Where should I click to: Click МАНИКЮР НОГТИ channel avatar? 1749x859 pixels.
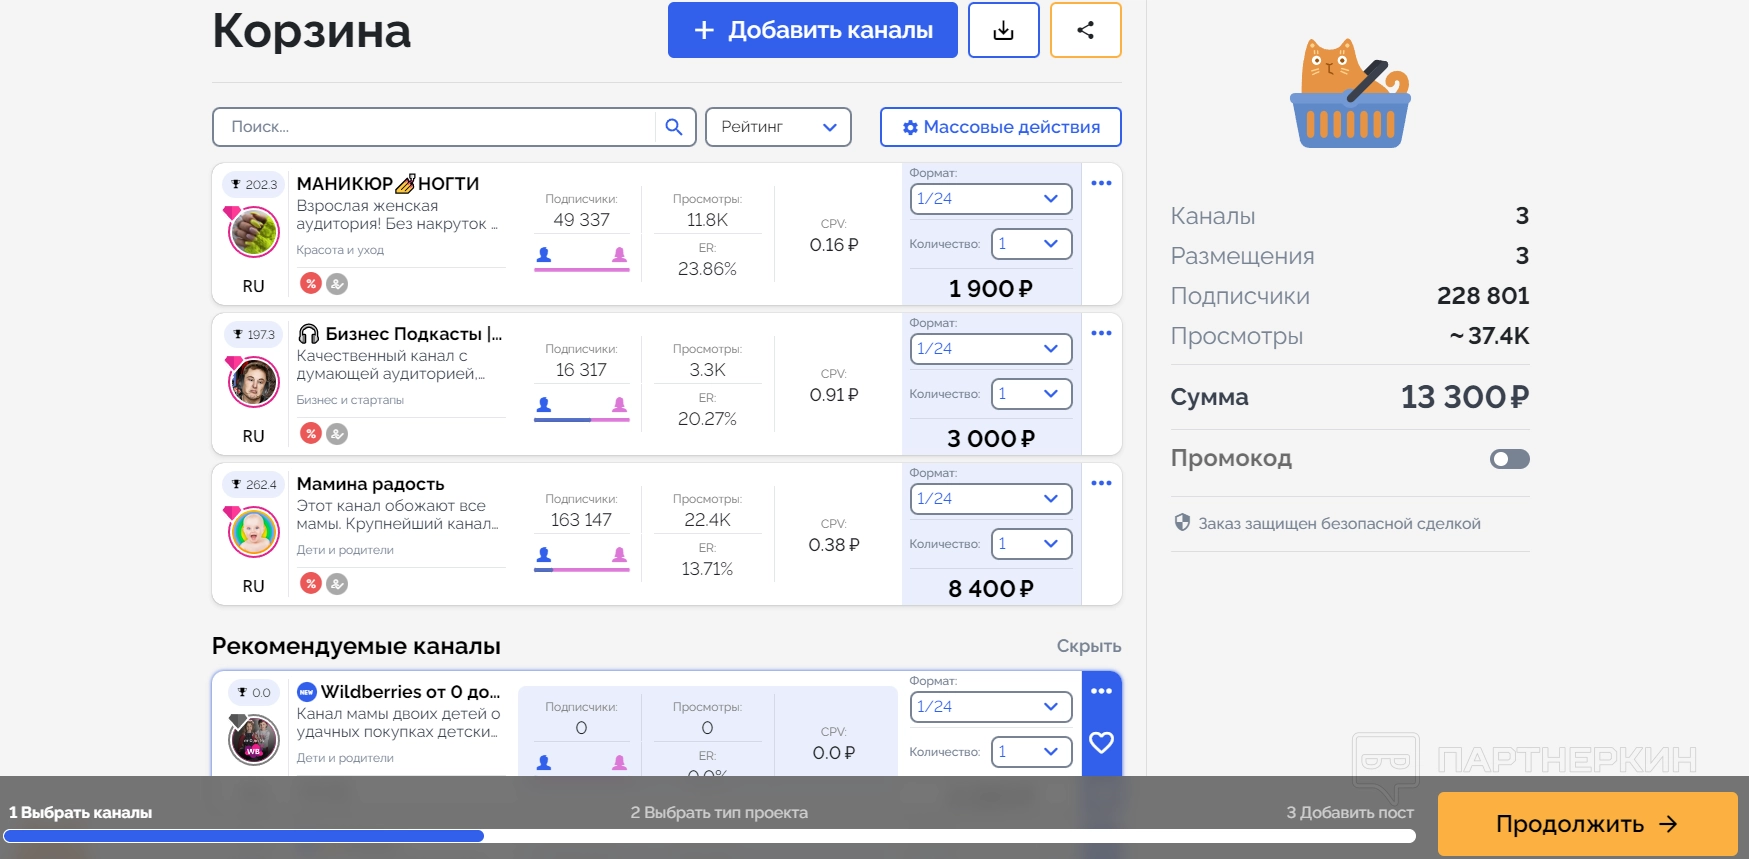[254, 232]
